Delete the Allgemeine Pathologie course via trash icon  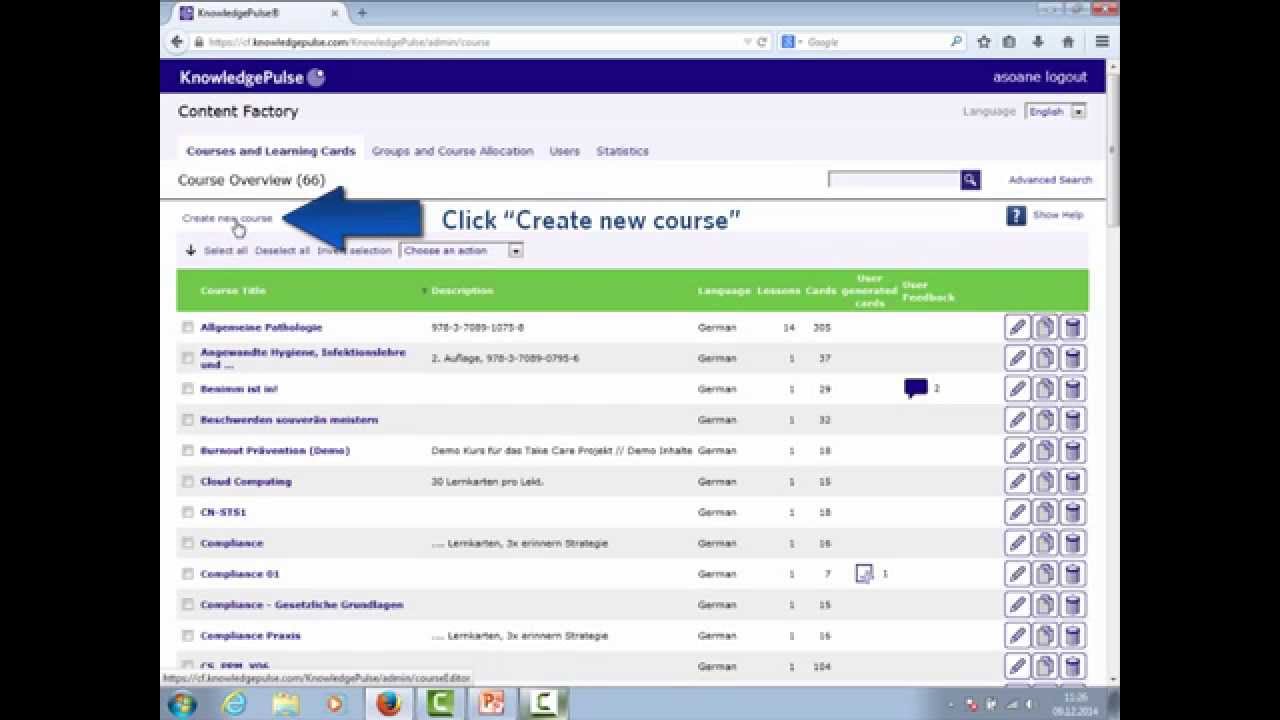1073,327
